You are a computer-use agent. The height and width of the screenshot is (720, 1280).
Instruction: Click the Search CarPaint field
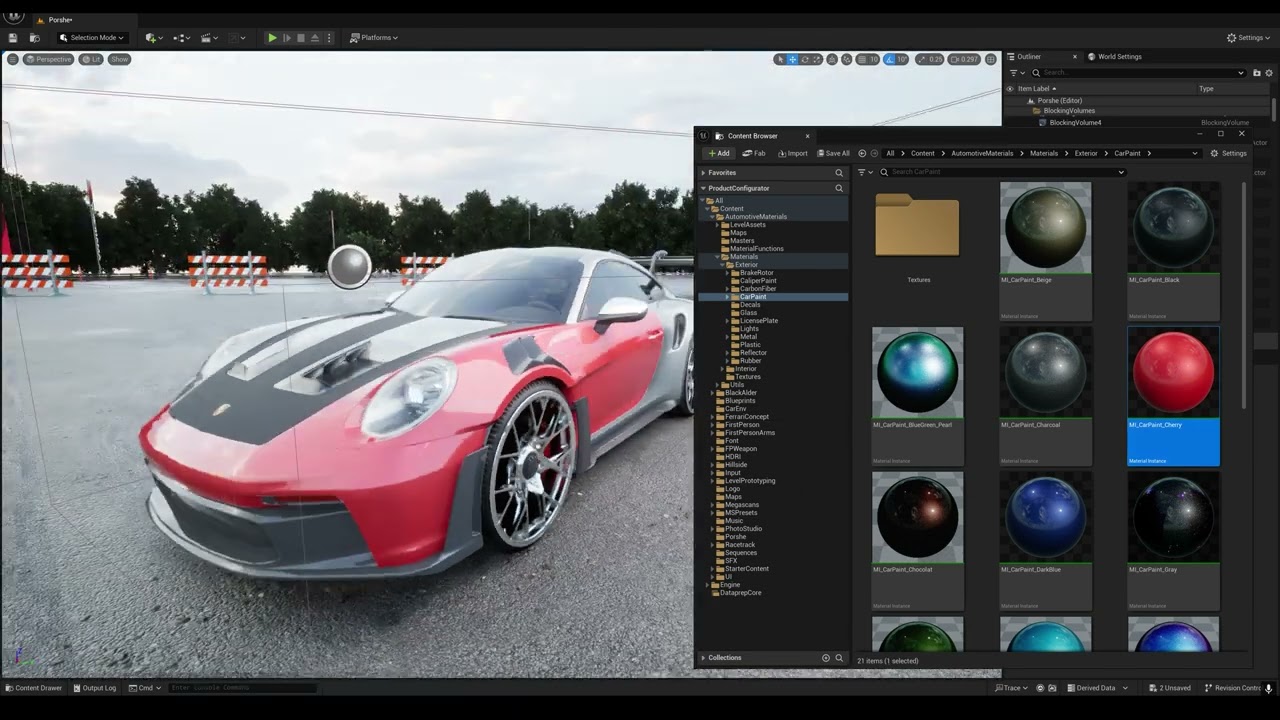pos(1003,172)
